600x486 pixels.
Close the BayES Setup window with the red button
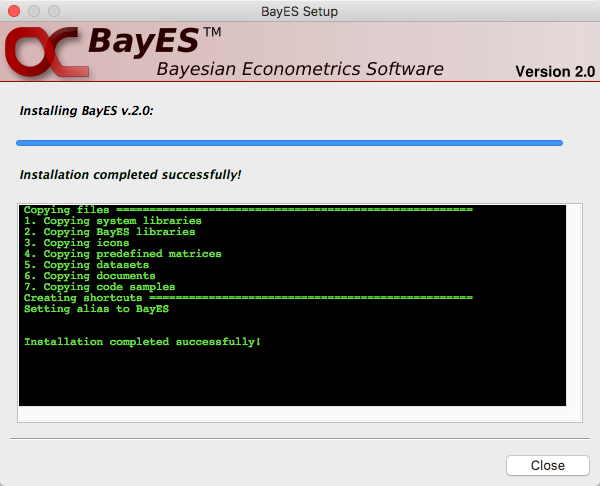pos(14,11)
